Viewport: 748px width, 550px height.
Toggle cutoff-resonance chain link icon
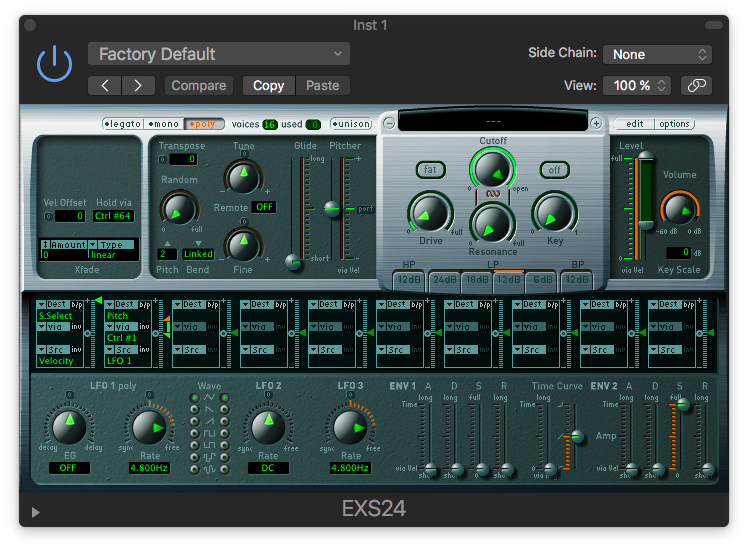tap(493, 193)
